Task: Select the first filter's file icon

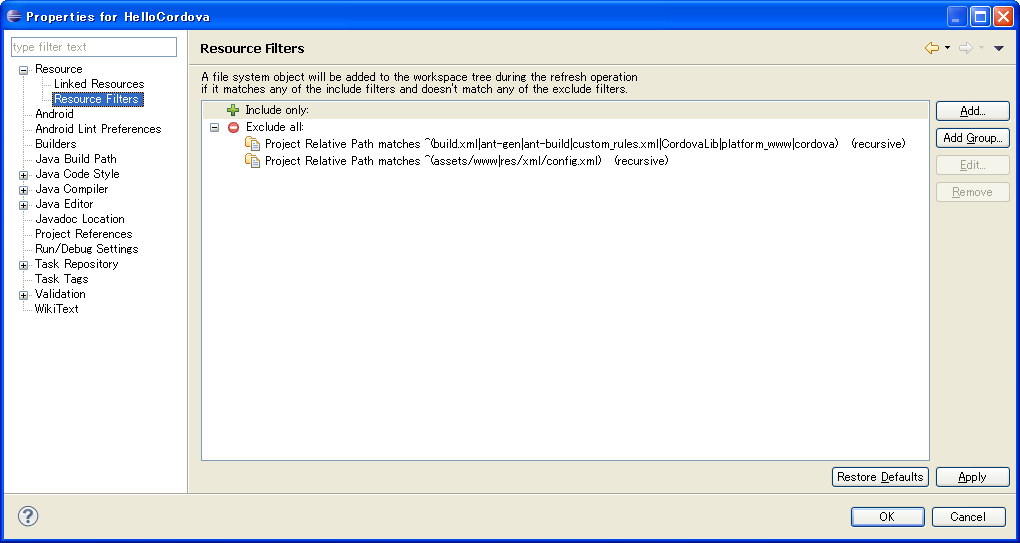Action: 252,144
